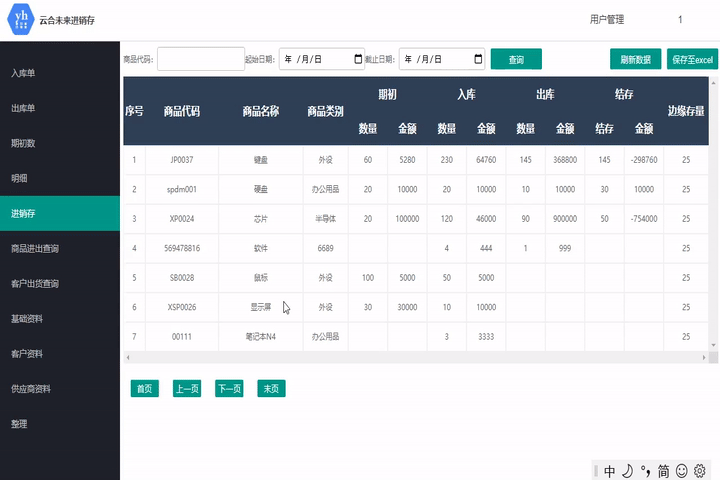Click the table's horizontal scrollbar
This screenshot has width=720, height=480.
[400, 357]
